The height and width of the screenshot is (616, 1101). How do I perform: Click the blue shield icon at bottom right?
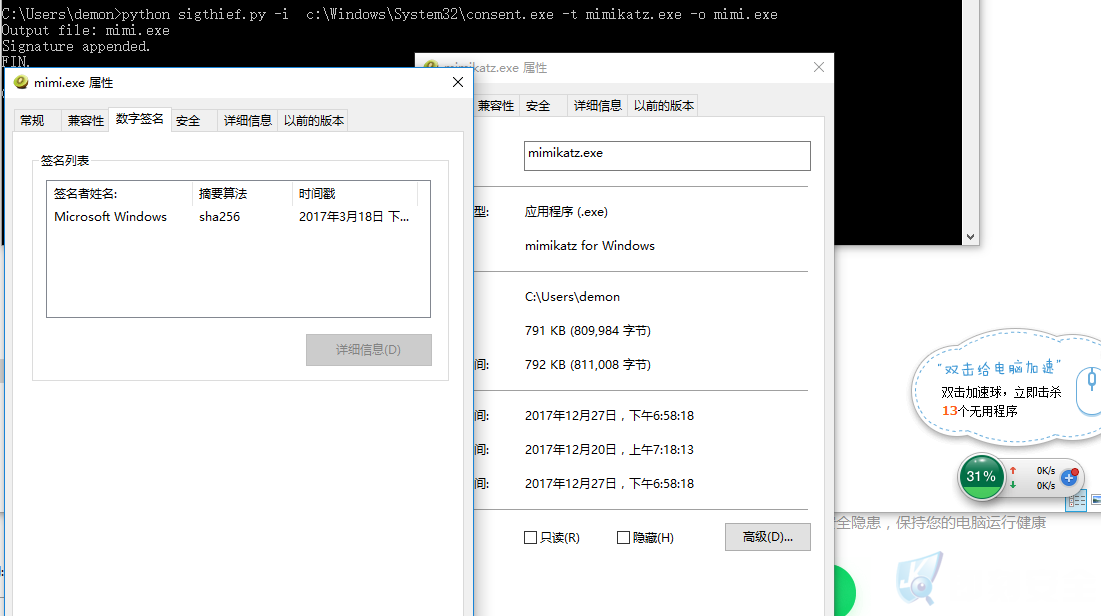point(919,579)
